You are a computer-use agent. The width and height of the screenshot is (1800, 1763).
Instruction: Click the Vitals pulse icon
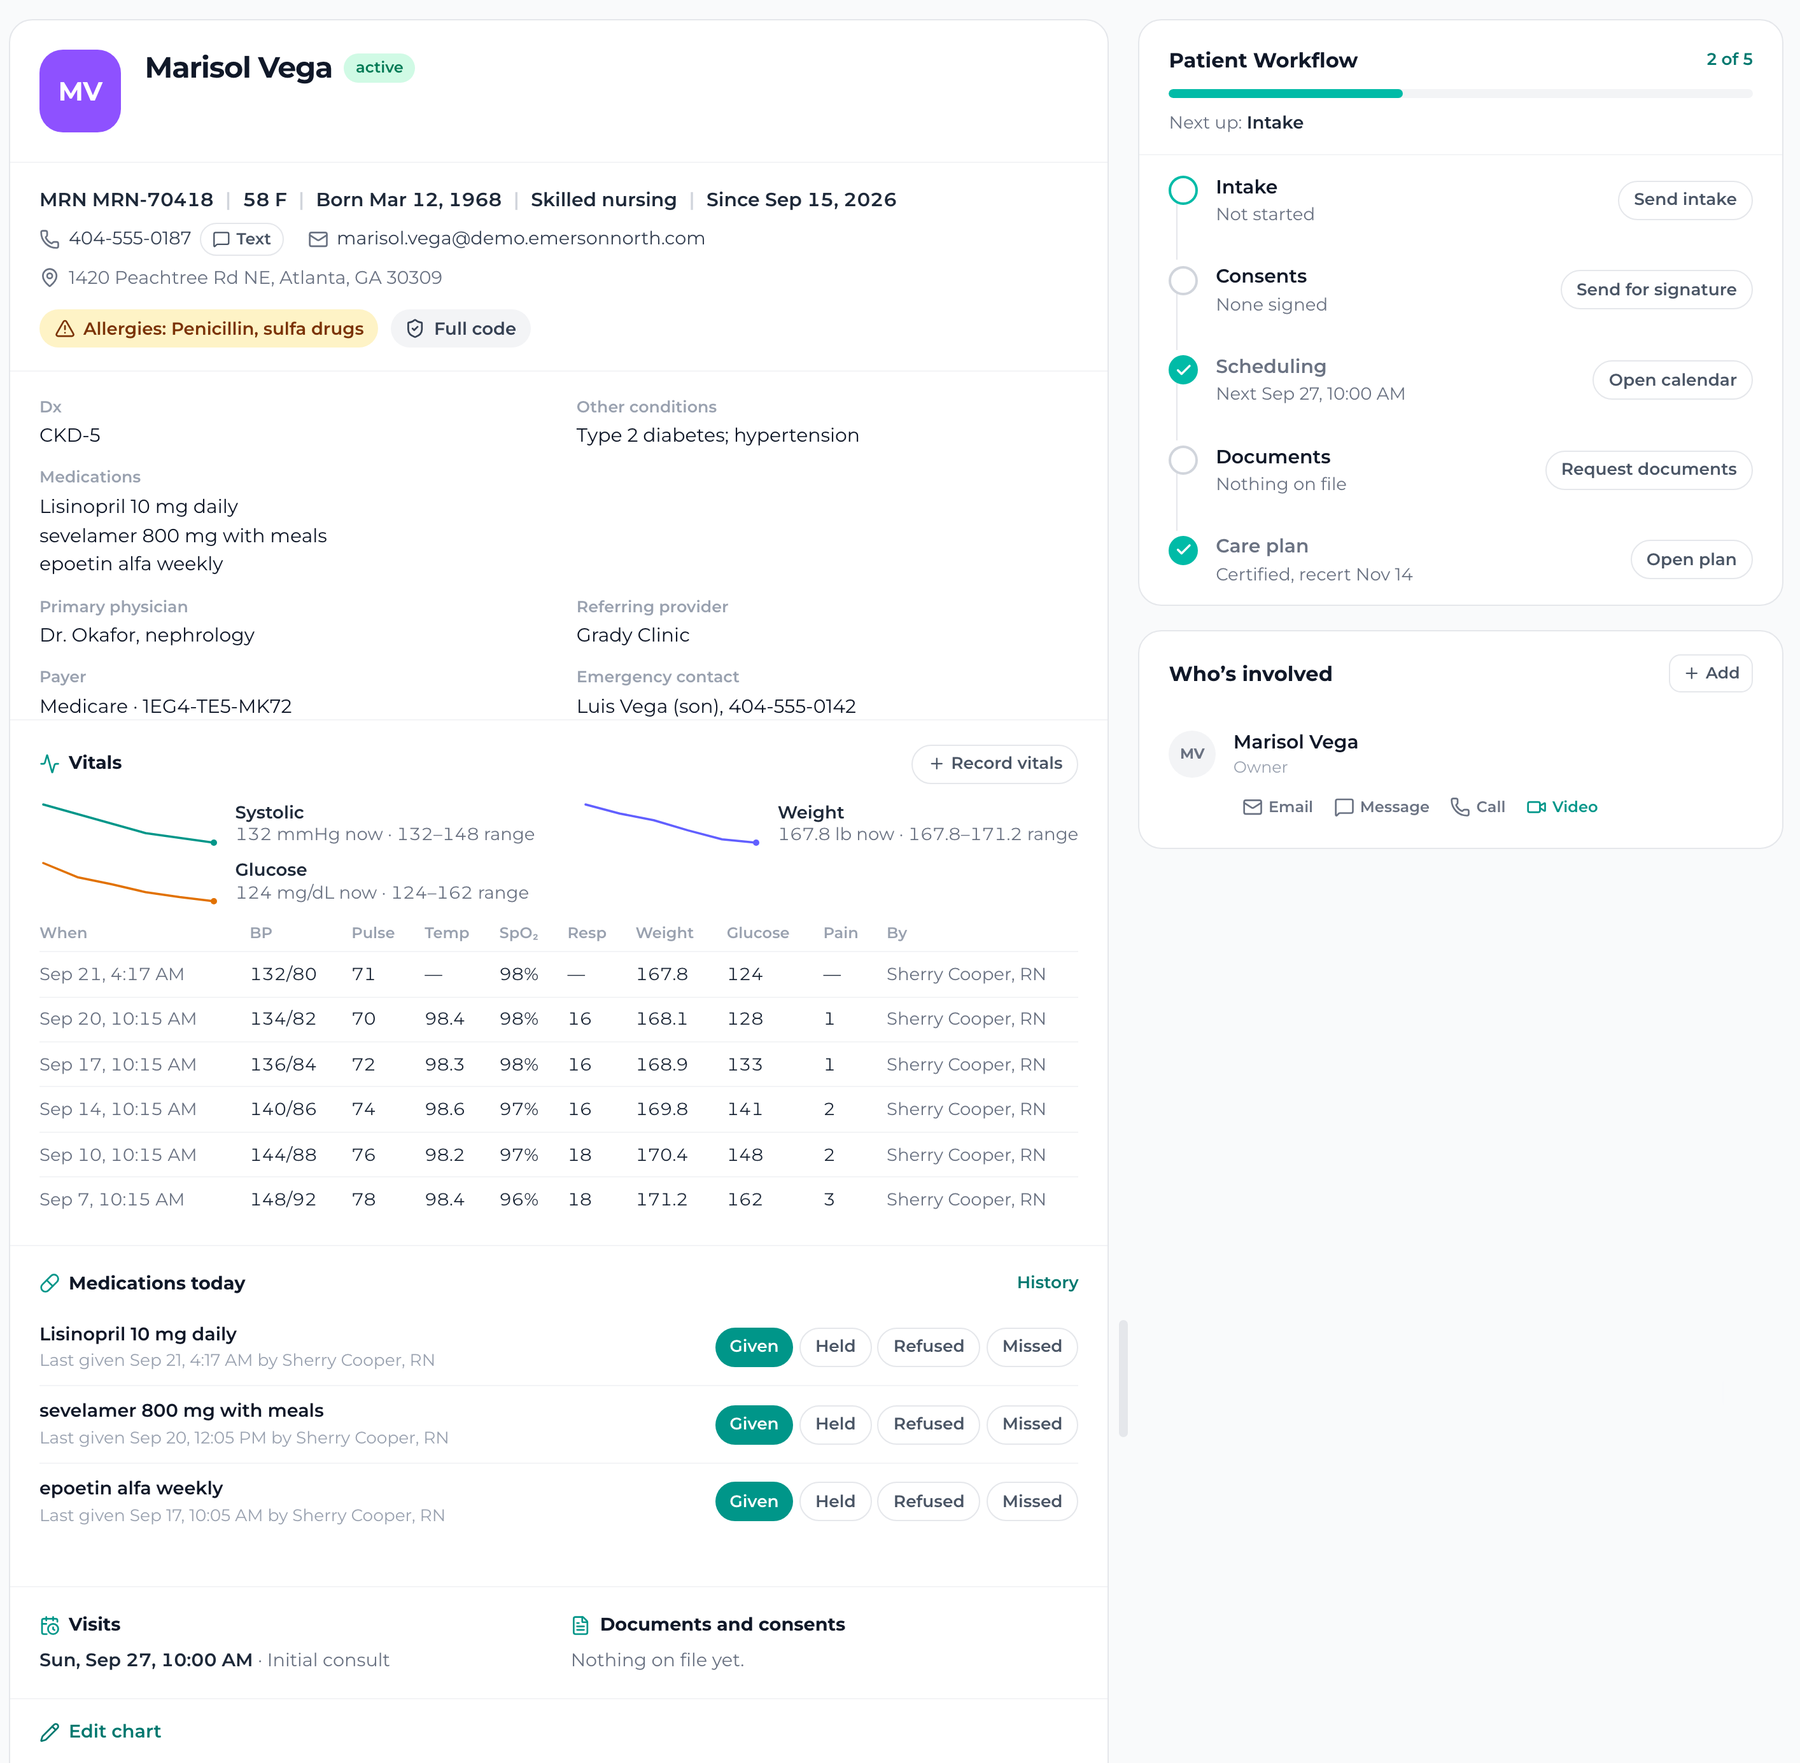[x=49, y=763]
